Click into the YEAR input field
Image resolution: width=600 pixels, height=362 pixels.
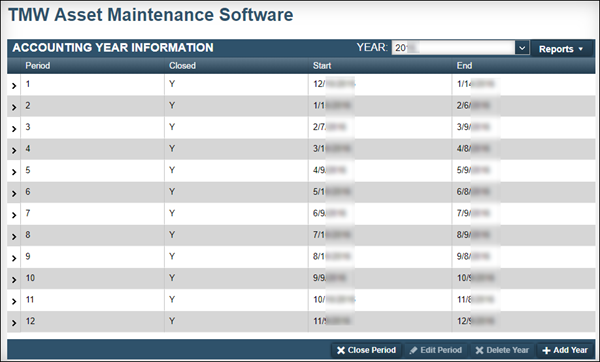(453, 48)
